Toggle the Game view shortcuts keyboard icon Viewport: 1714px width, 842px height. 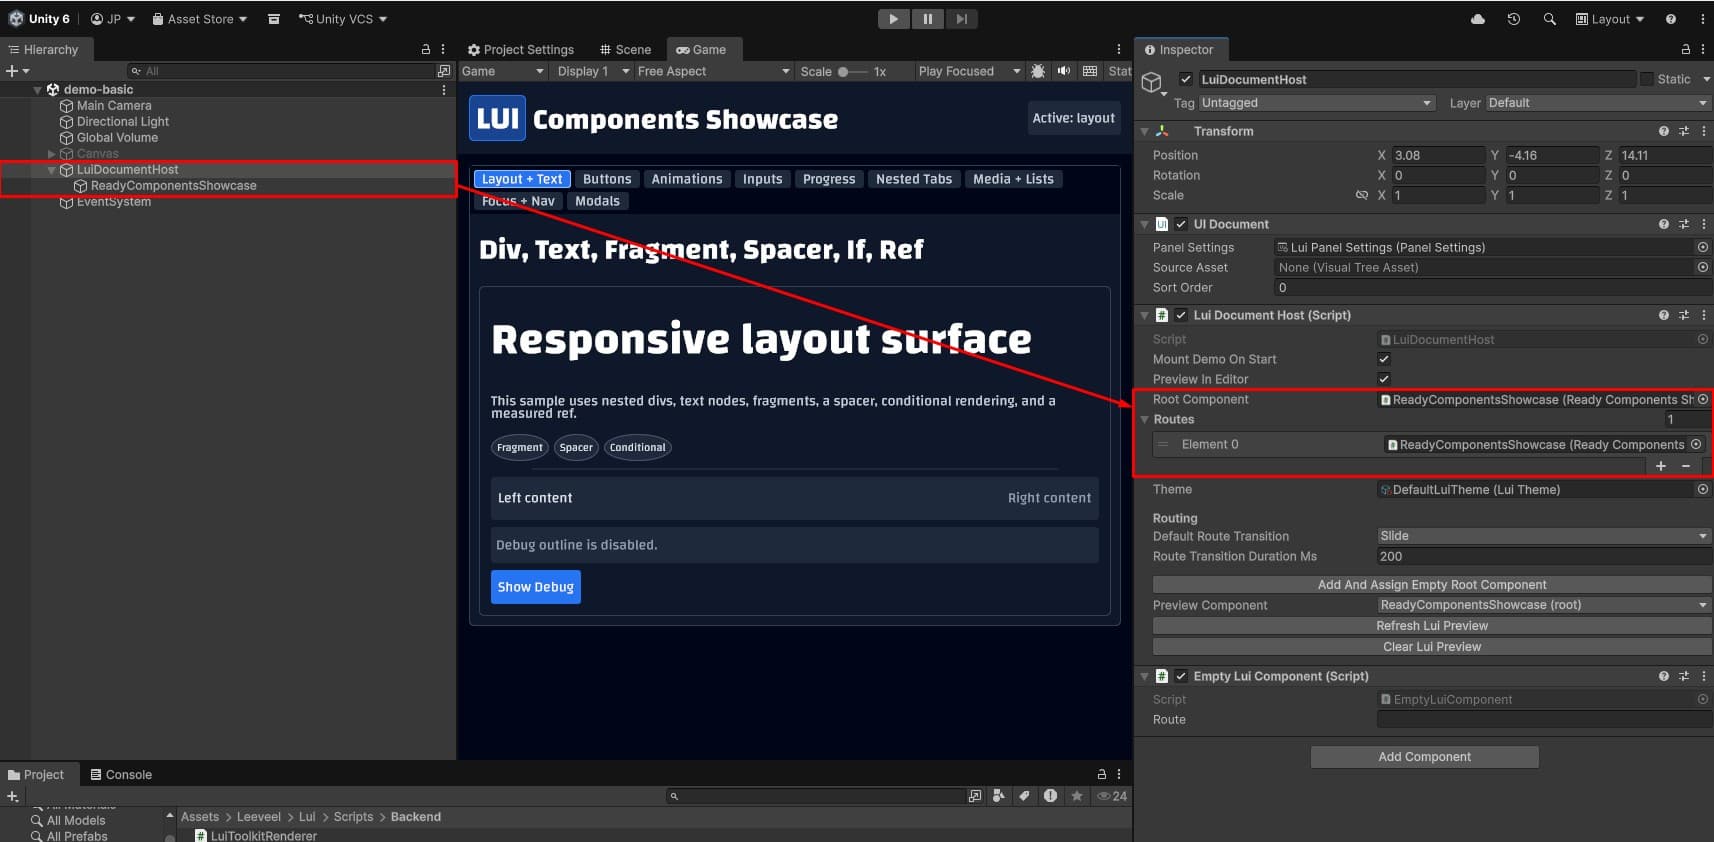point(1090,71)
